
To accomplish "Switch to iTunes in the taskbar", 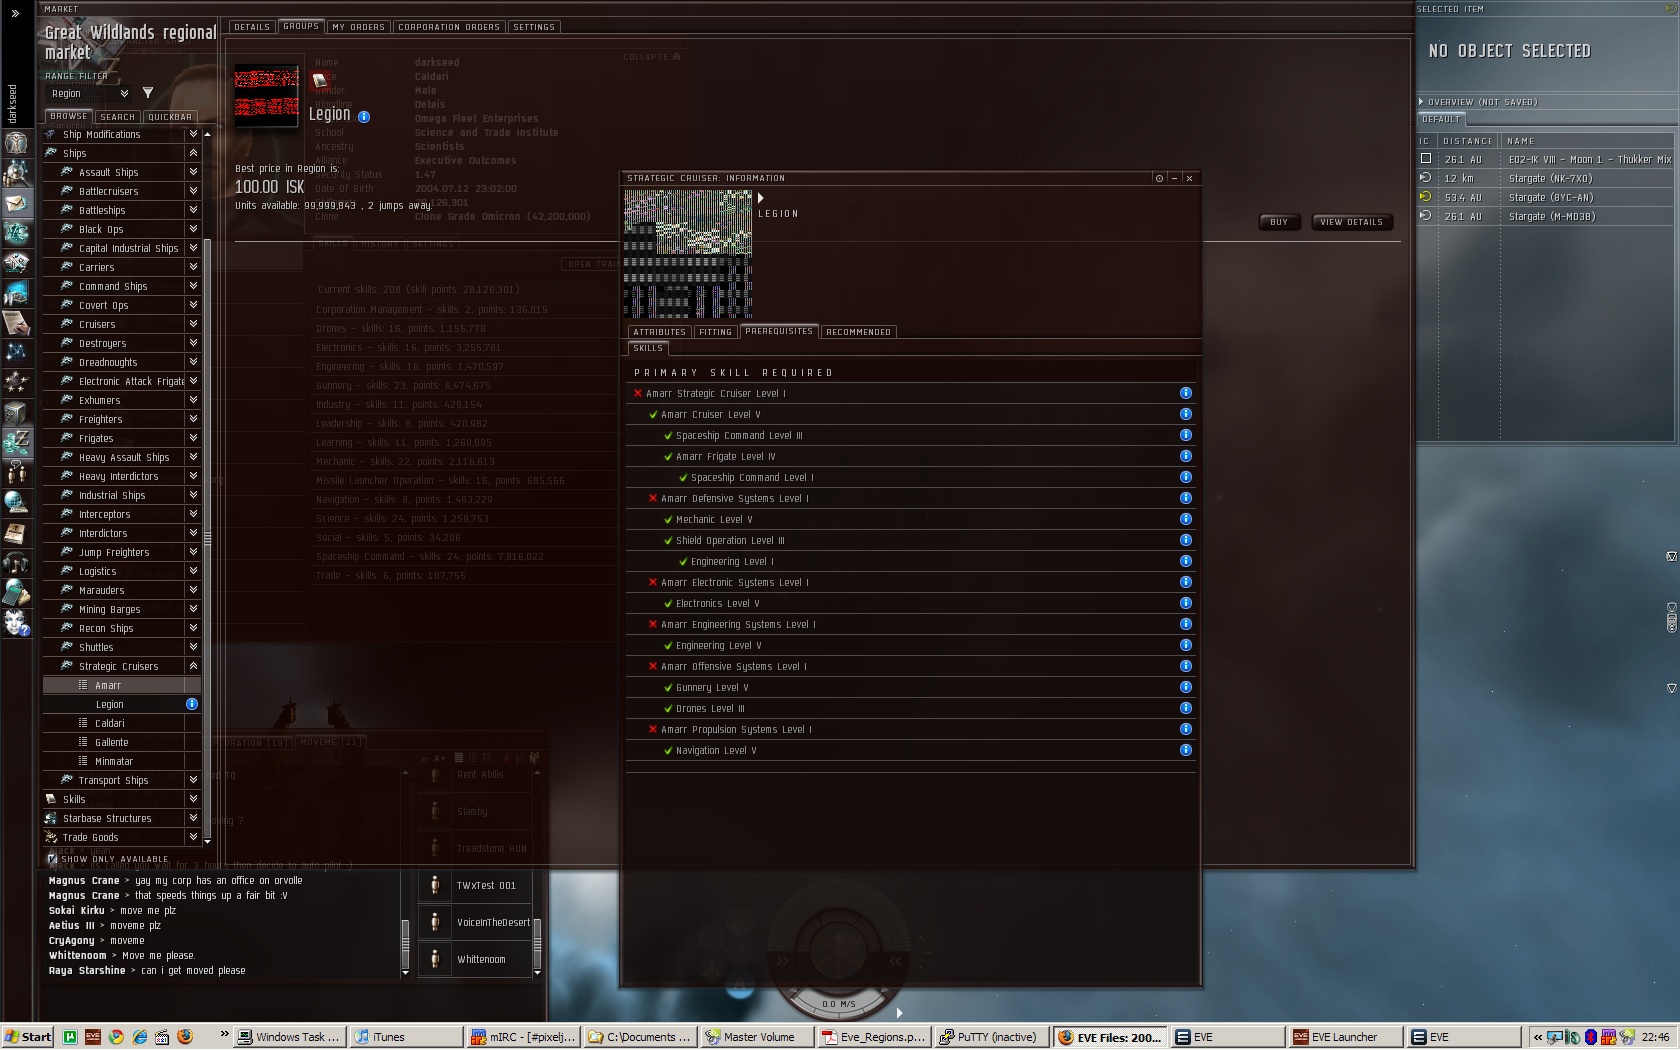I will coord(406,1037).
